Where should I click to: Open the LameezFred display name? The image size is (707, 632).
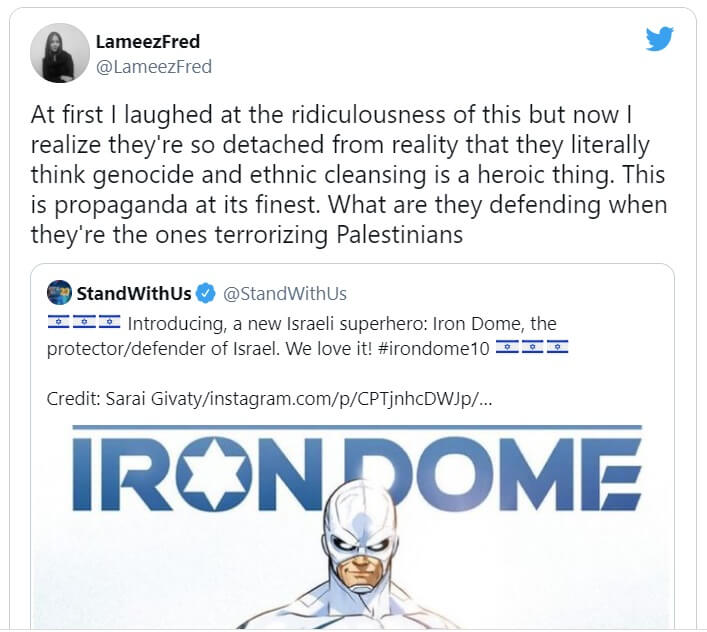[148, 41]
